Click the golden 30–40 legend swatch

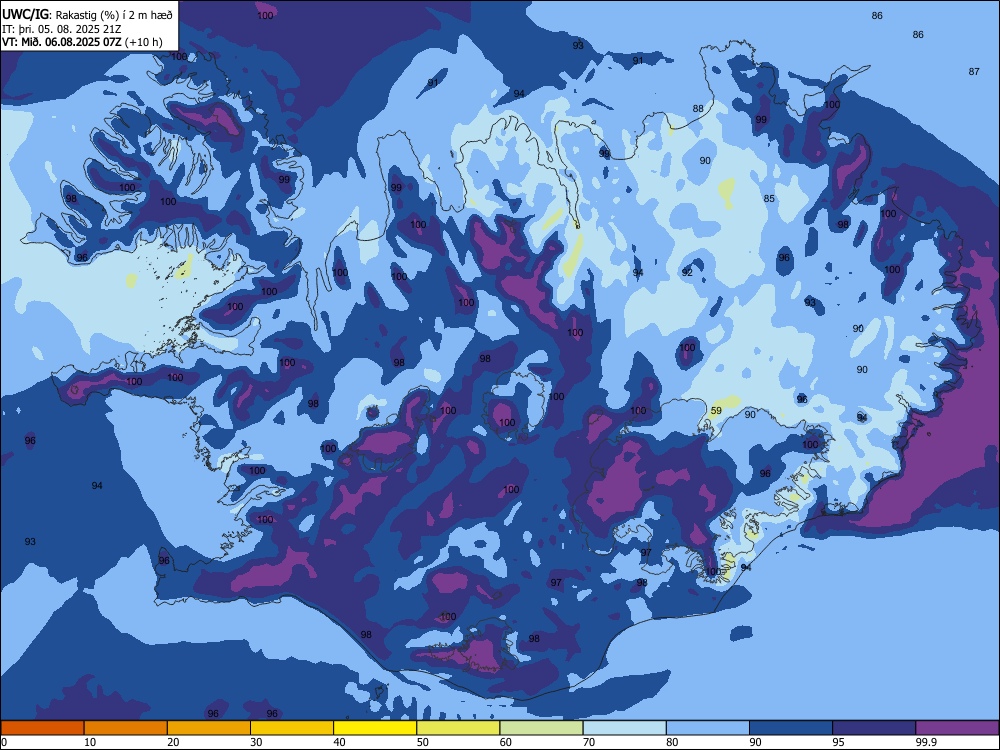(x=292, y=728)
